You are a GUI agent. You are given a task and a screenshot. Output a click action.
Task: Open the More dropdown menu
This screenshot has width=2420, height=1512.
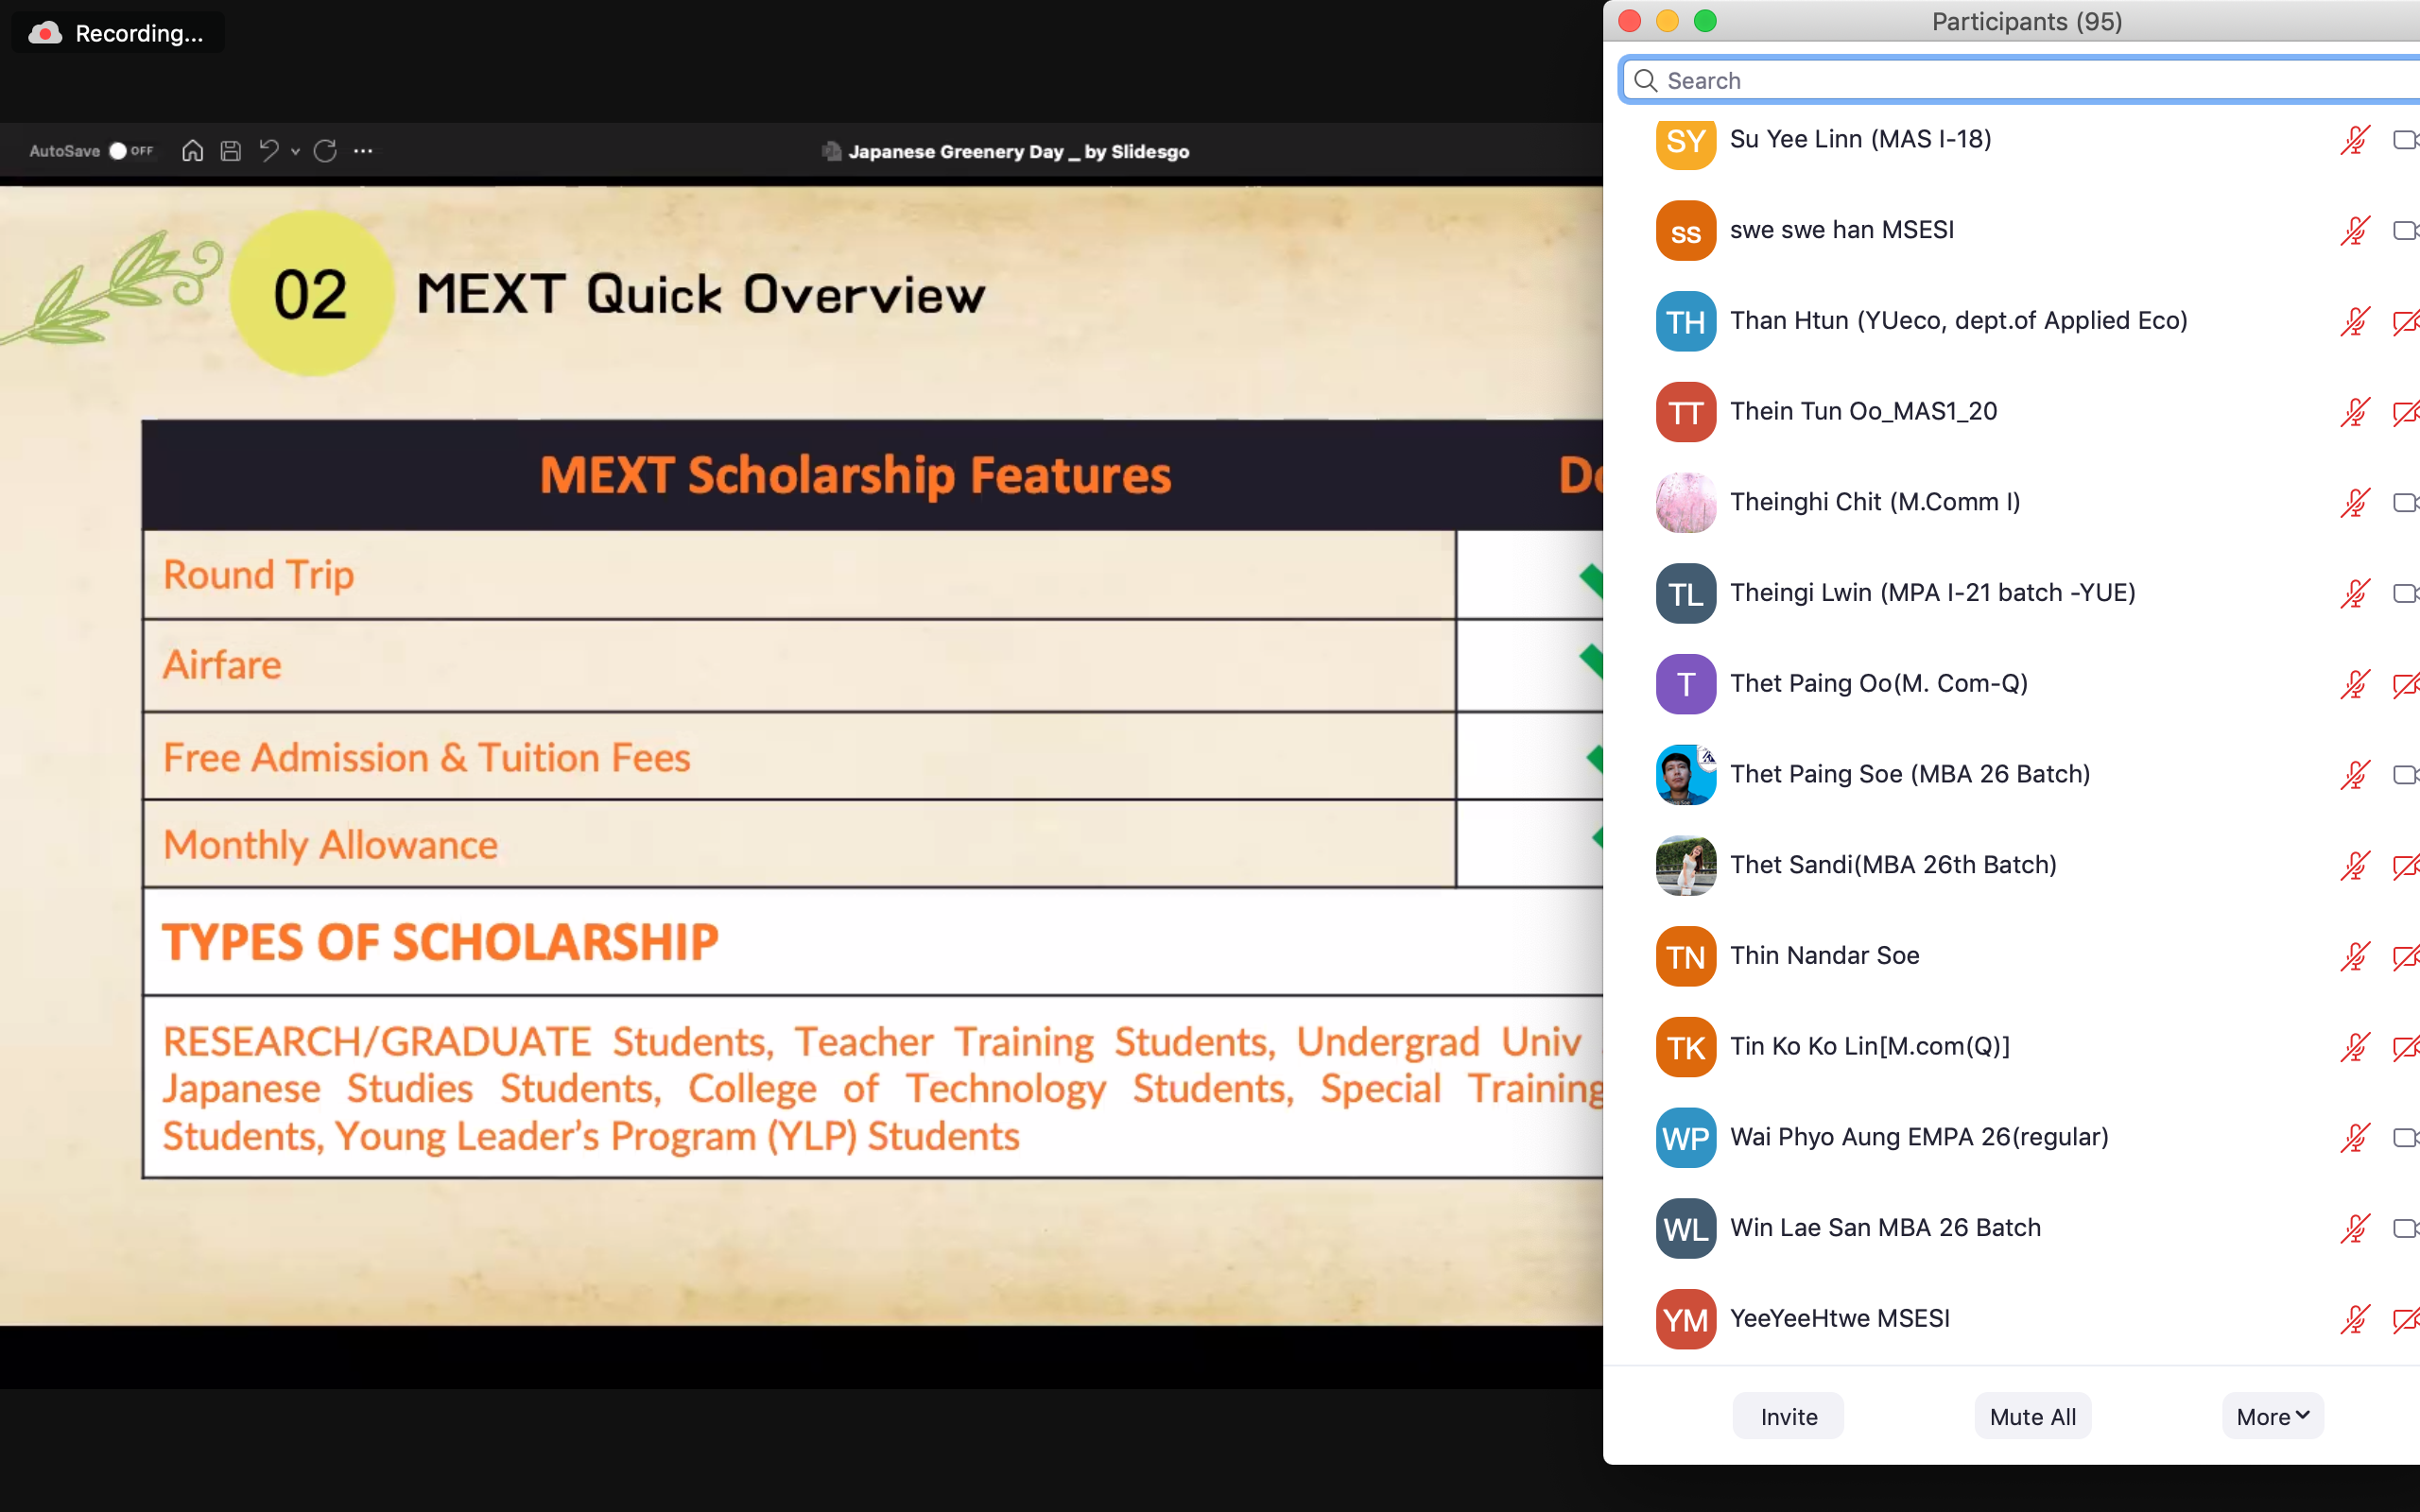click(2272, 1416)
